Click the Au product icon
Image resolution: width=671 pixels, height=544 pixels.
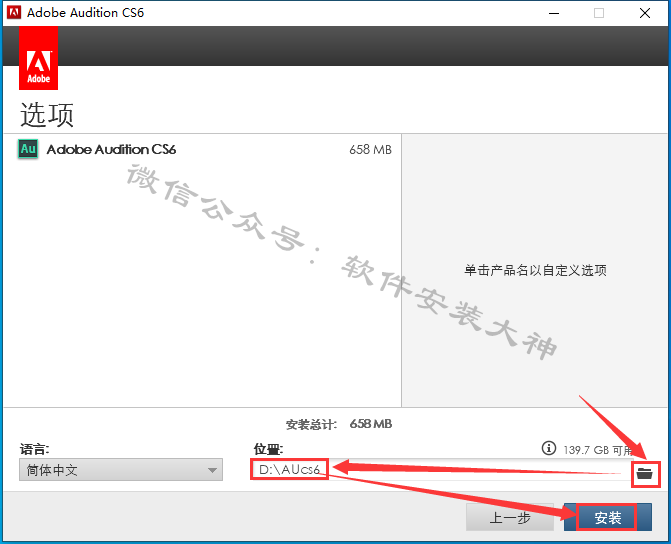pos(28,149)
